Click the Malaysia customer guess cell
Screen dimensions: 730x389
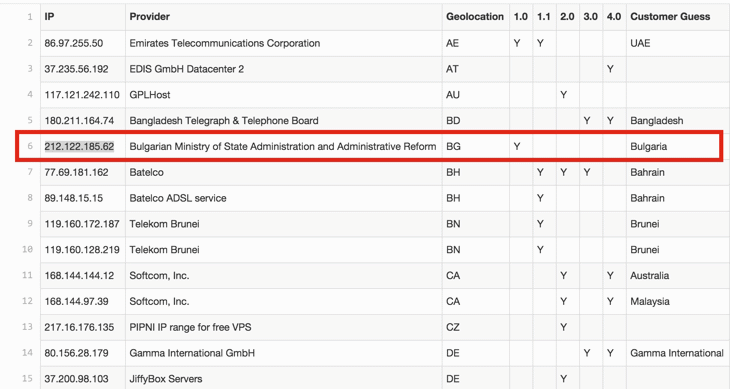coord(678,302)
